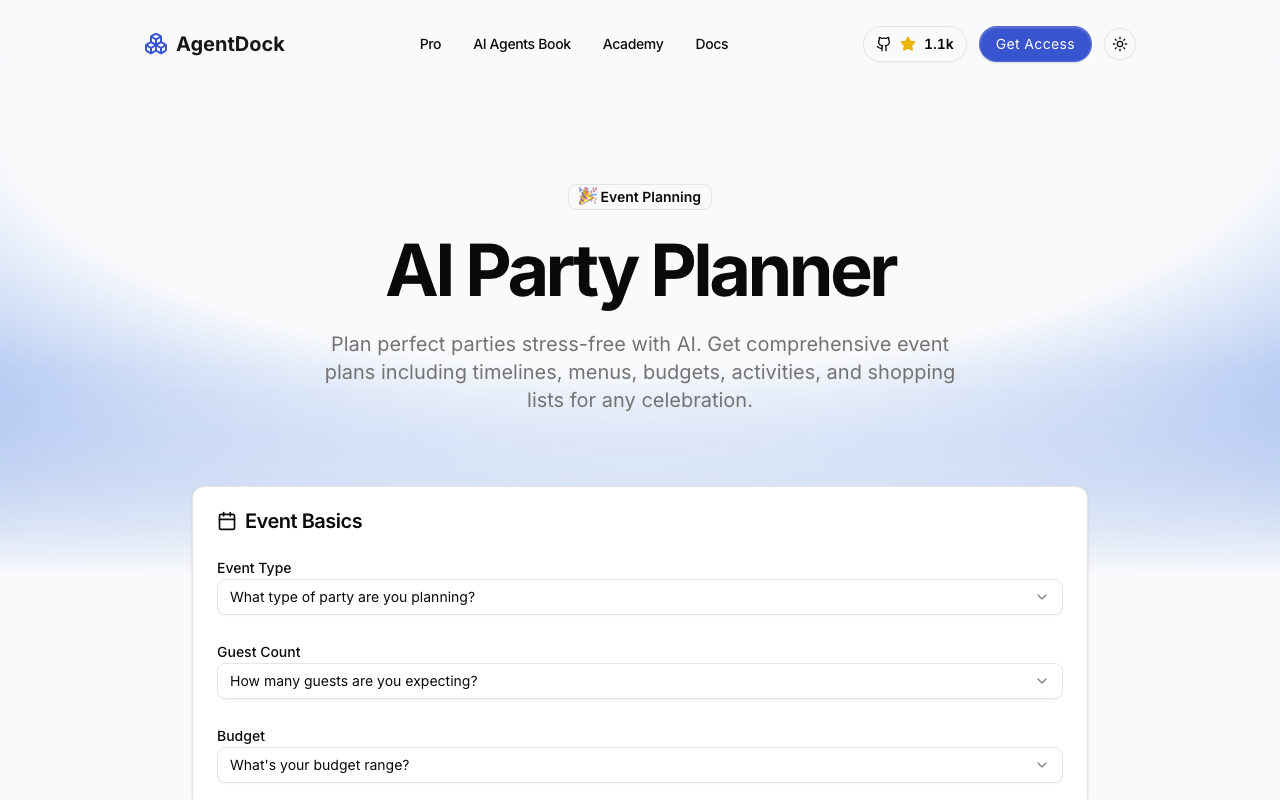Open the Event Type dropdown

(640, 597)
